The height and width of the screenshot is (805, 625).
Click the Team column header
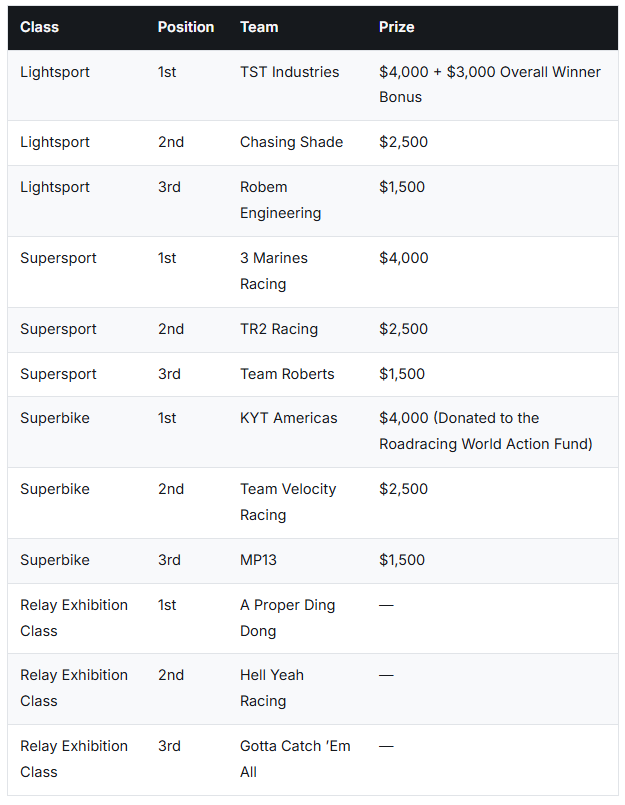point(259,27)
